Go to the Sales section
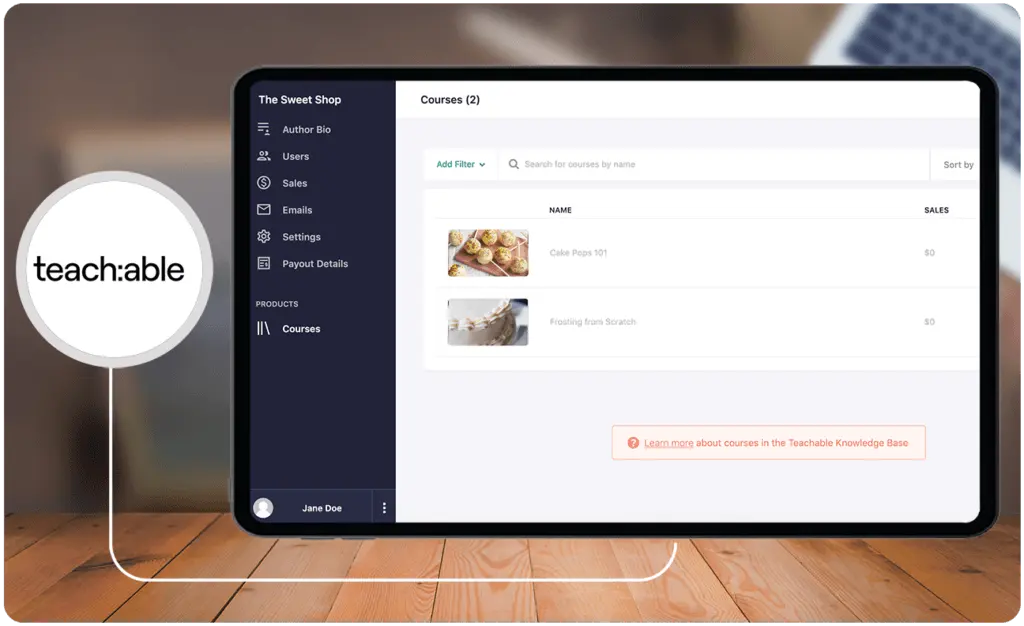Viewport: 1024px width, 626px height. 295,183
